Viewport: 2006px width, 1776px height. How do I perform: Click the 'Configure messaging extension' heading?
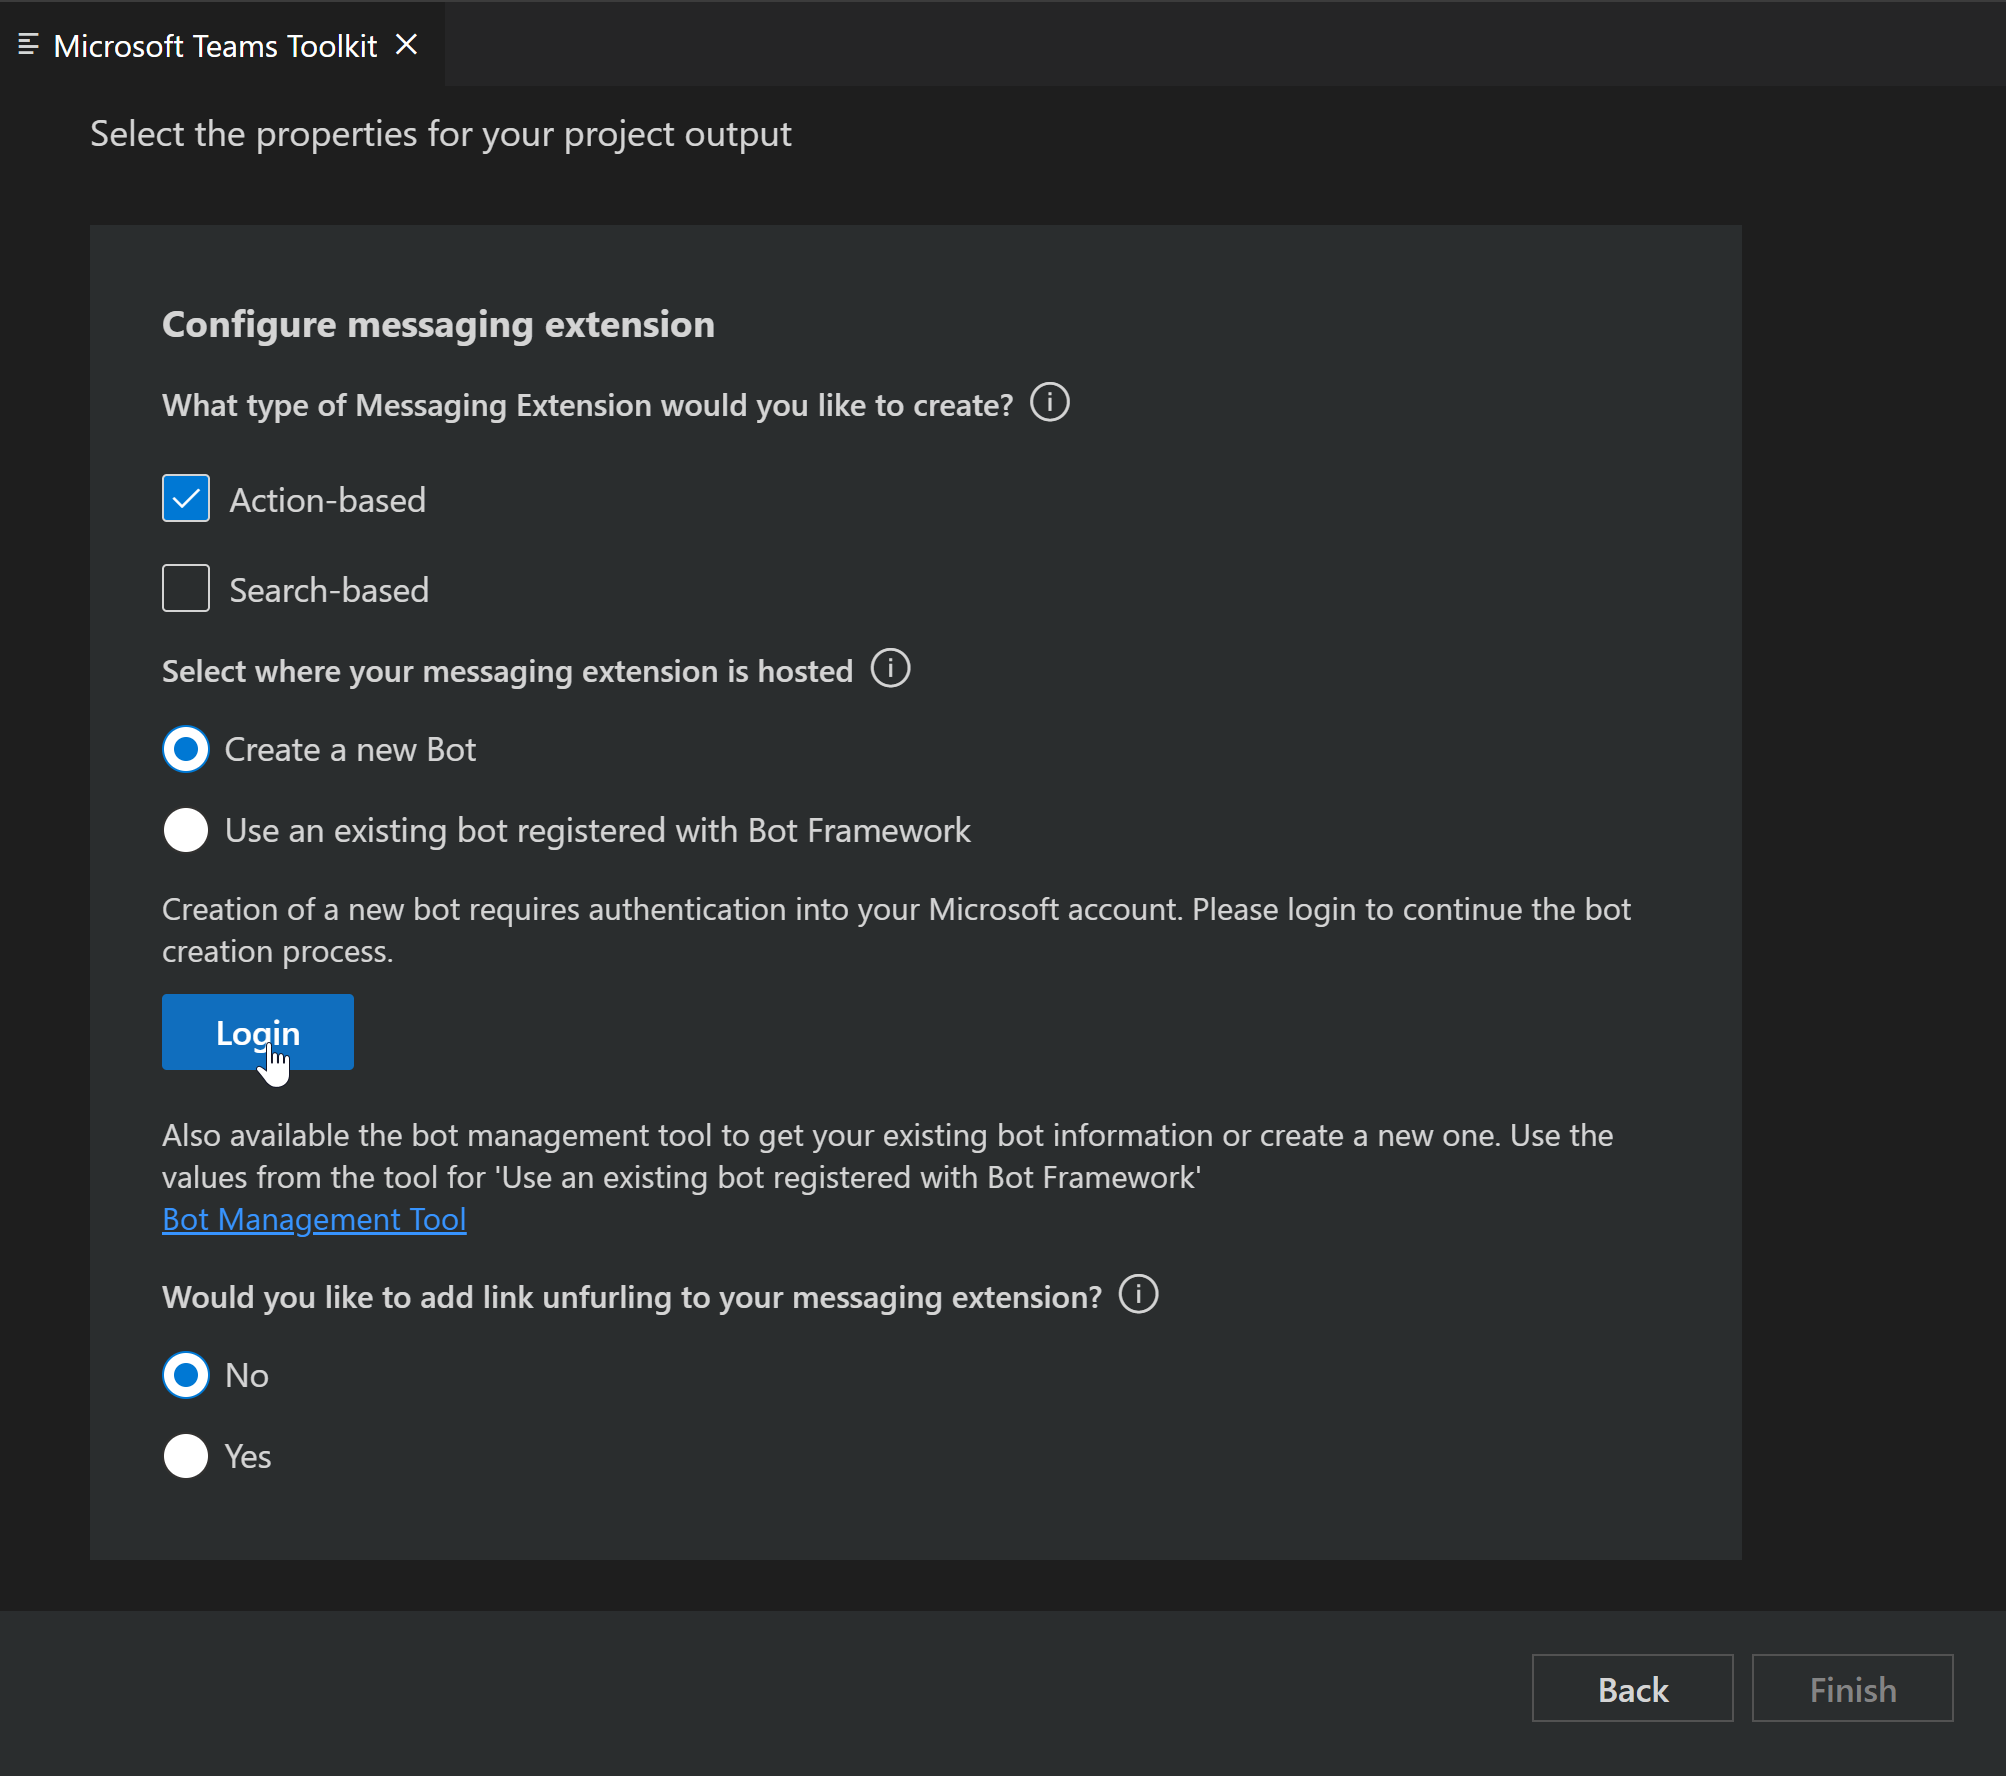(x=438, y=325)
